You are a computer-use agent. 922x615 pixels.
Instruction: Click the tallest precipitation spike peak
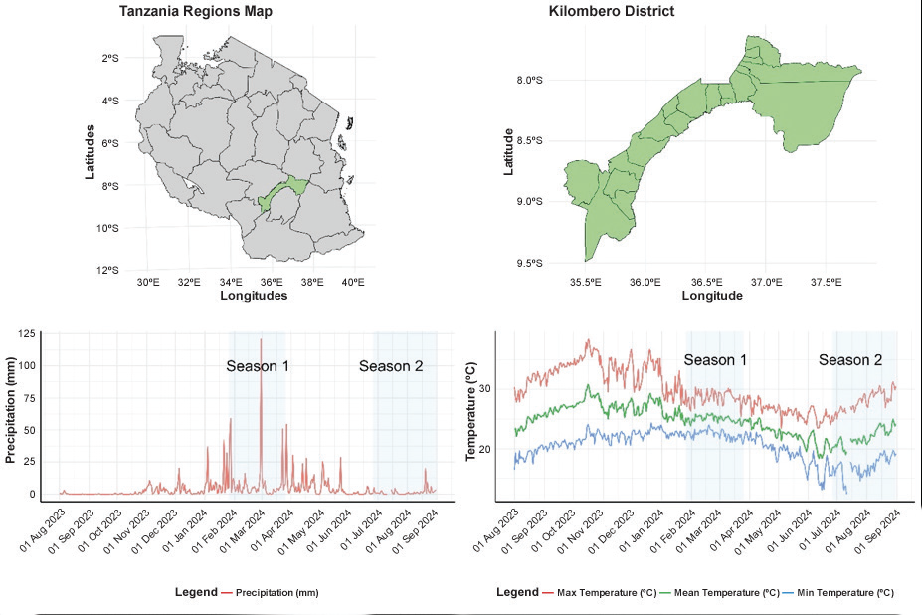[x=261, y=340]
